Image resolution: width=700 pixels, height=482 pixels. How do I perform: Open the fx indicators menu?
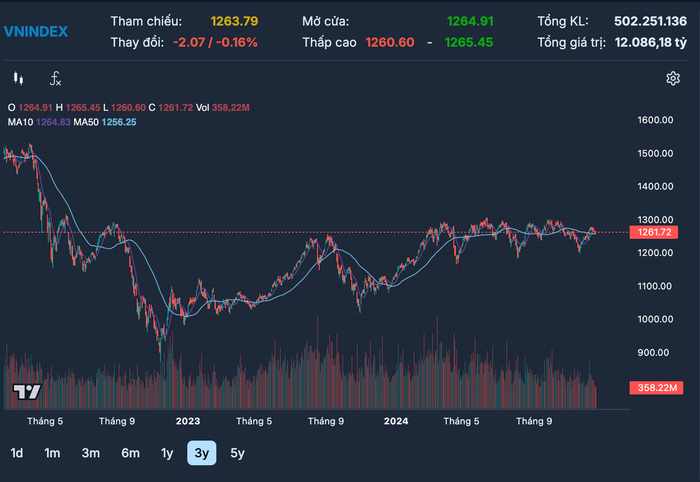coord(55,79)
